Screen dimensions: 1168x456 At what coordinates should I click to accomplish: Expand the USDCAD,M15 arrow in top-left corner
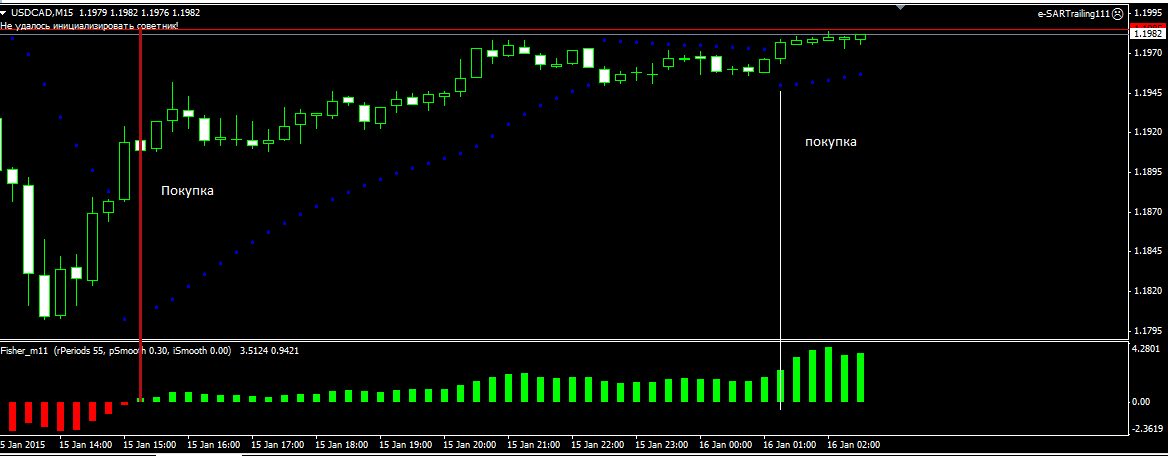(4, 13)
